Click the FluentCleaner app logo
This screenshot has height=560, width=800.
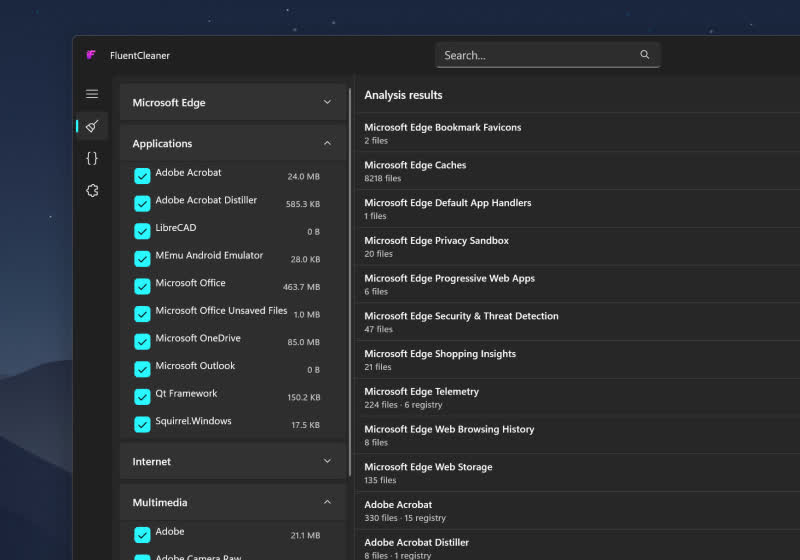pyautogui.click(x=91, y=55)
